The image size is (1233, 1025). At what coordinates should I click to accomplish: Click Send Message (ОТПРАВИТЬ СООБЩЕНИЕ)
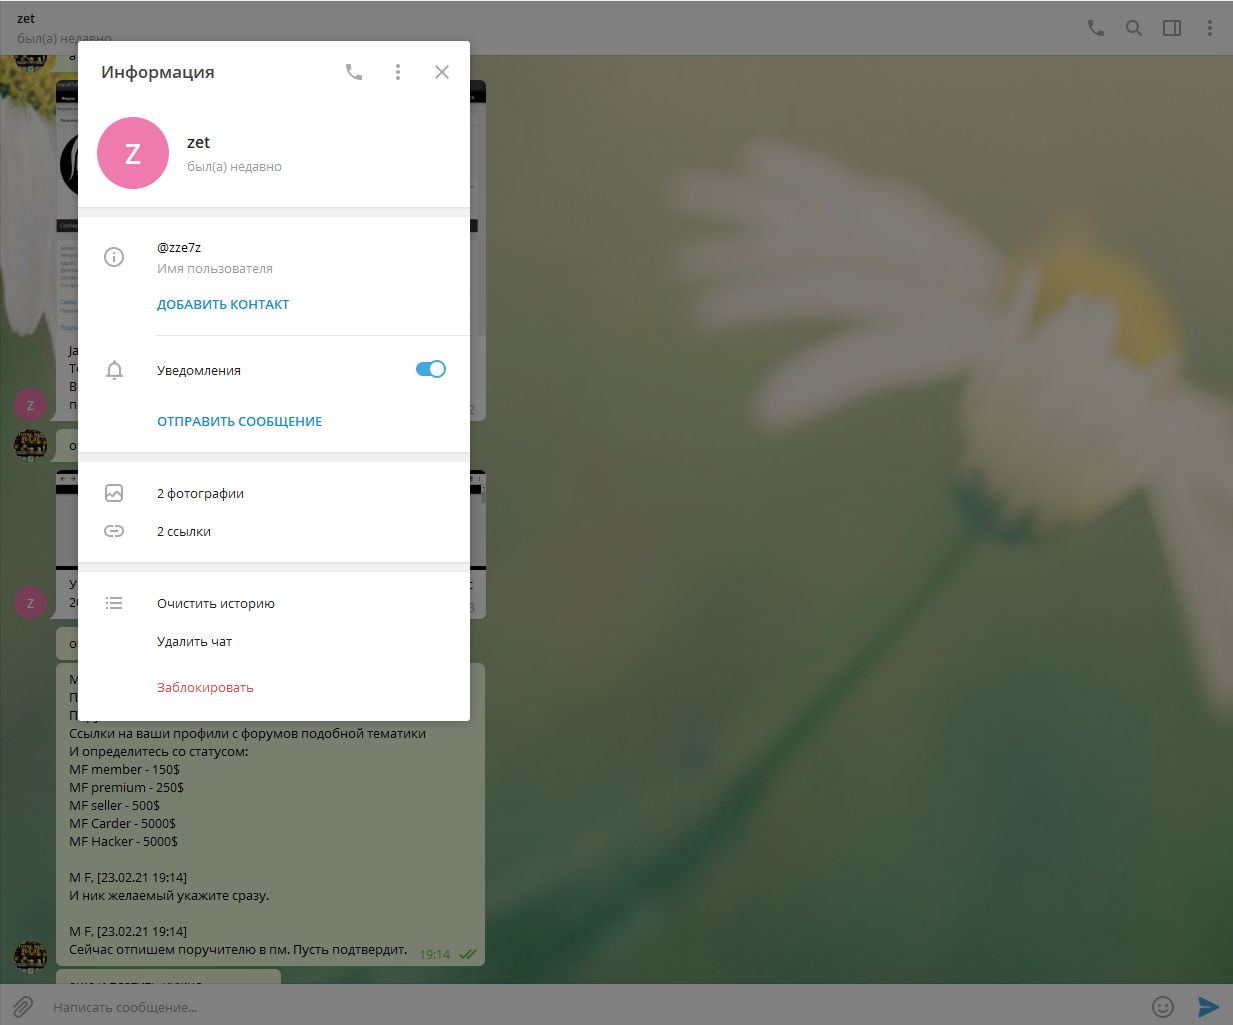(x=240, y=421)
